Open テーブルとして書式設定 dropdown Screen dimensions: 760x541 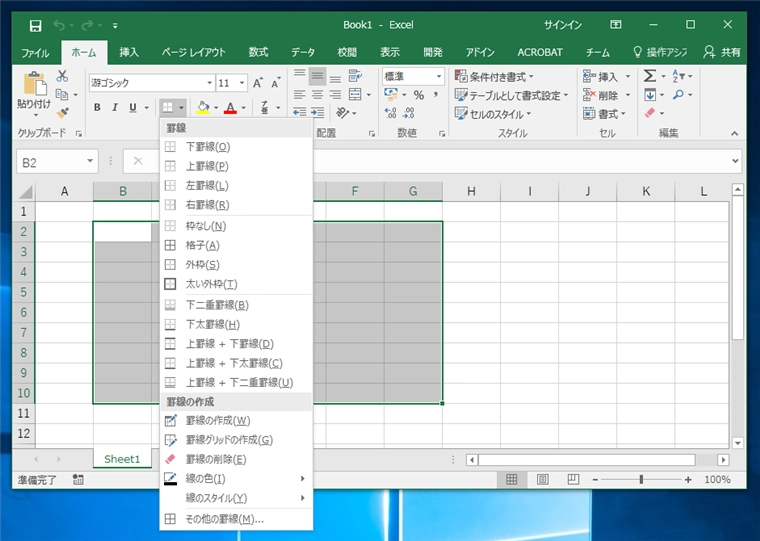point(511,95)
